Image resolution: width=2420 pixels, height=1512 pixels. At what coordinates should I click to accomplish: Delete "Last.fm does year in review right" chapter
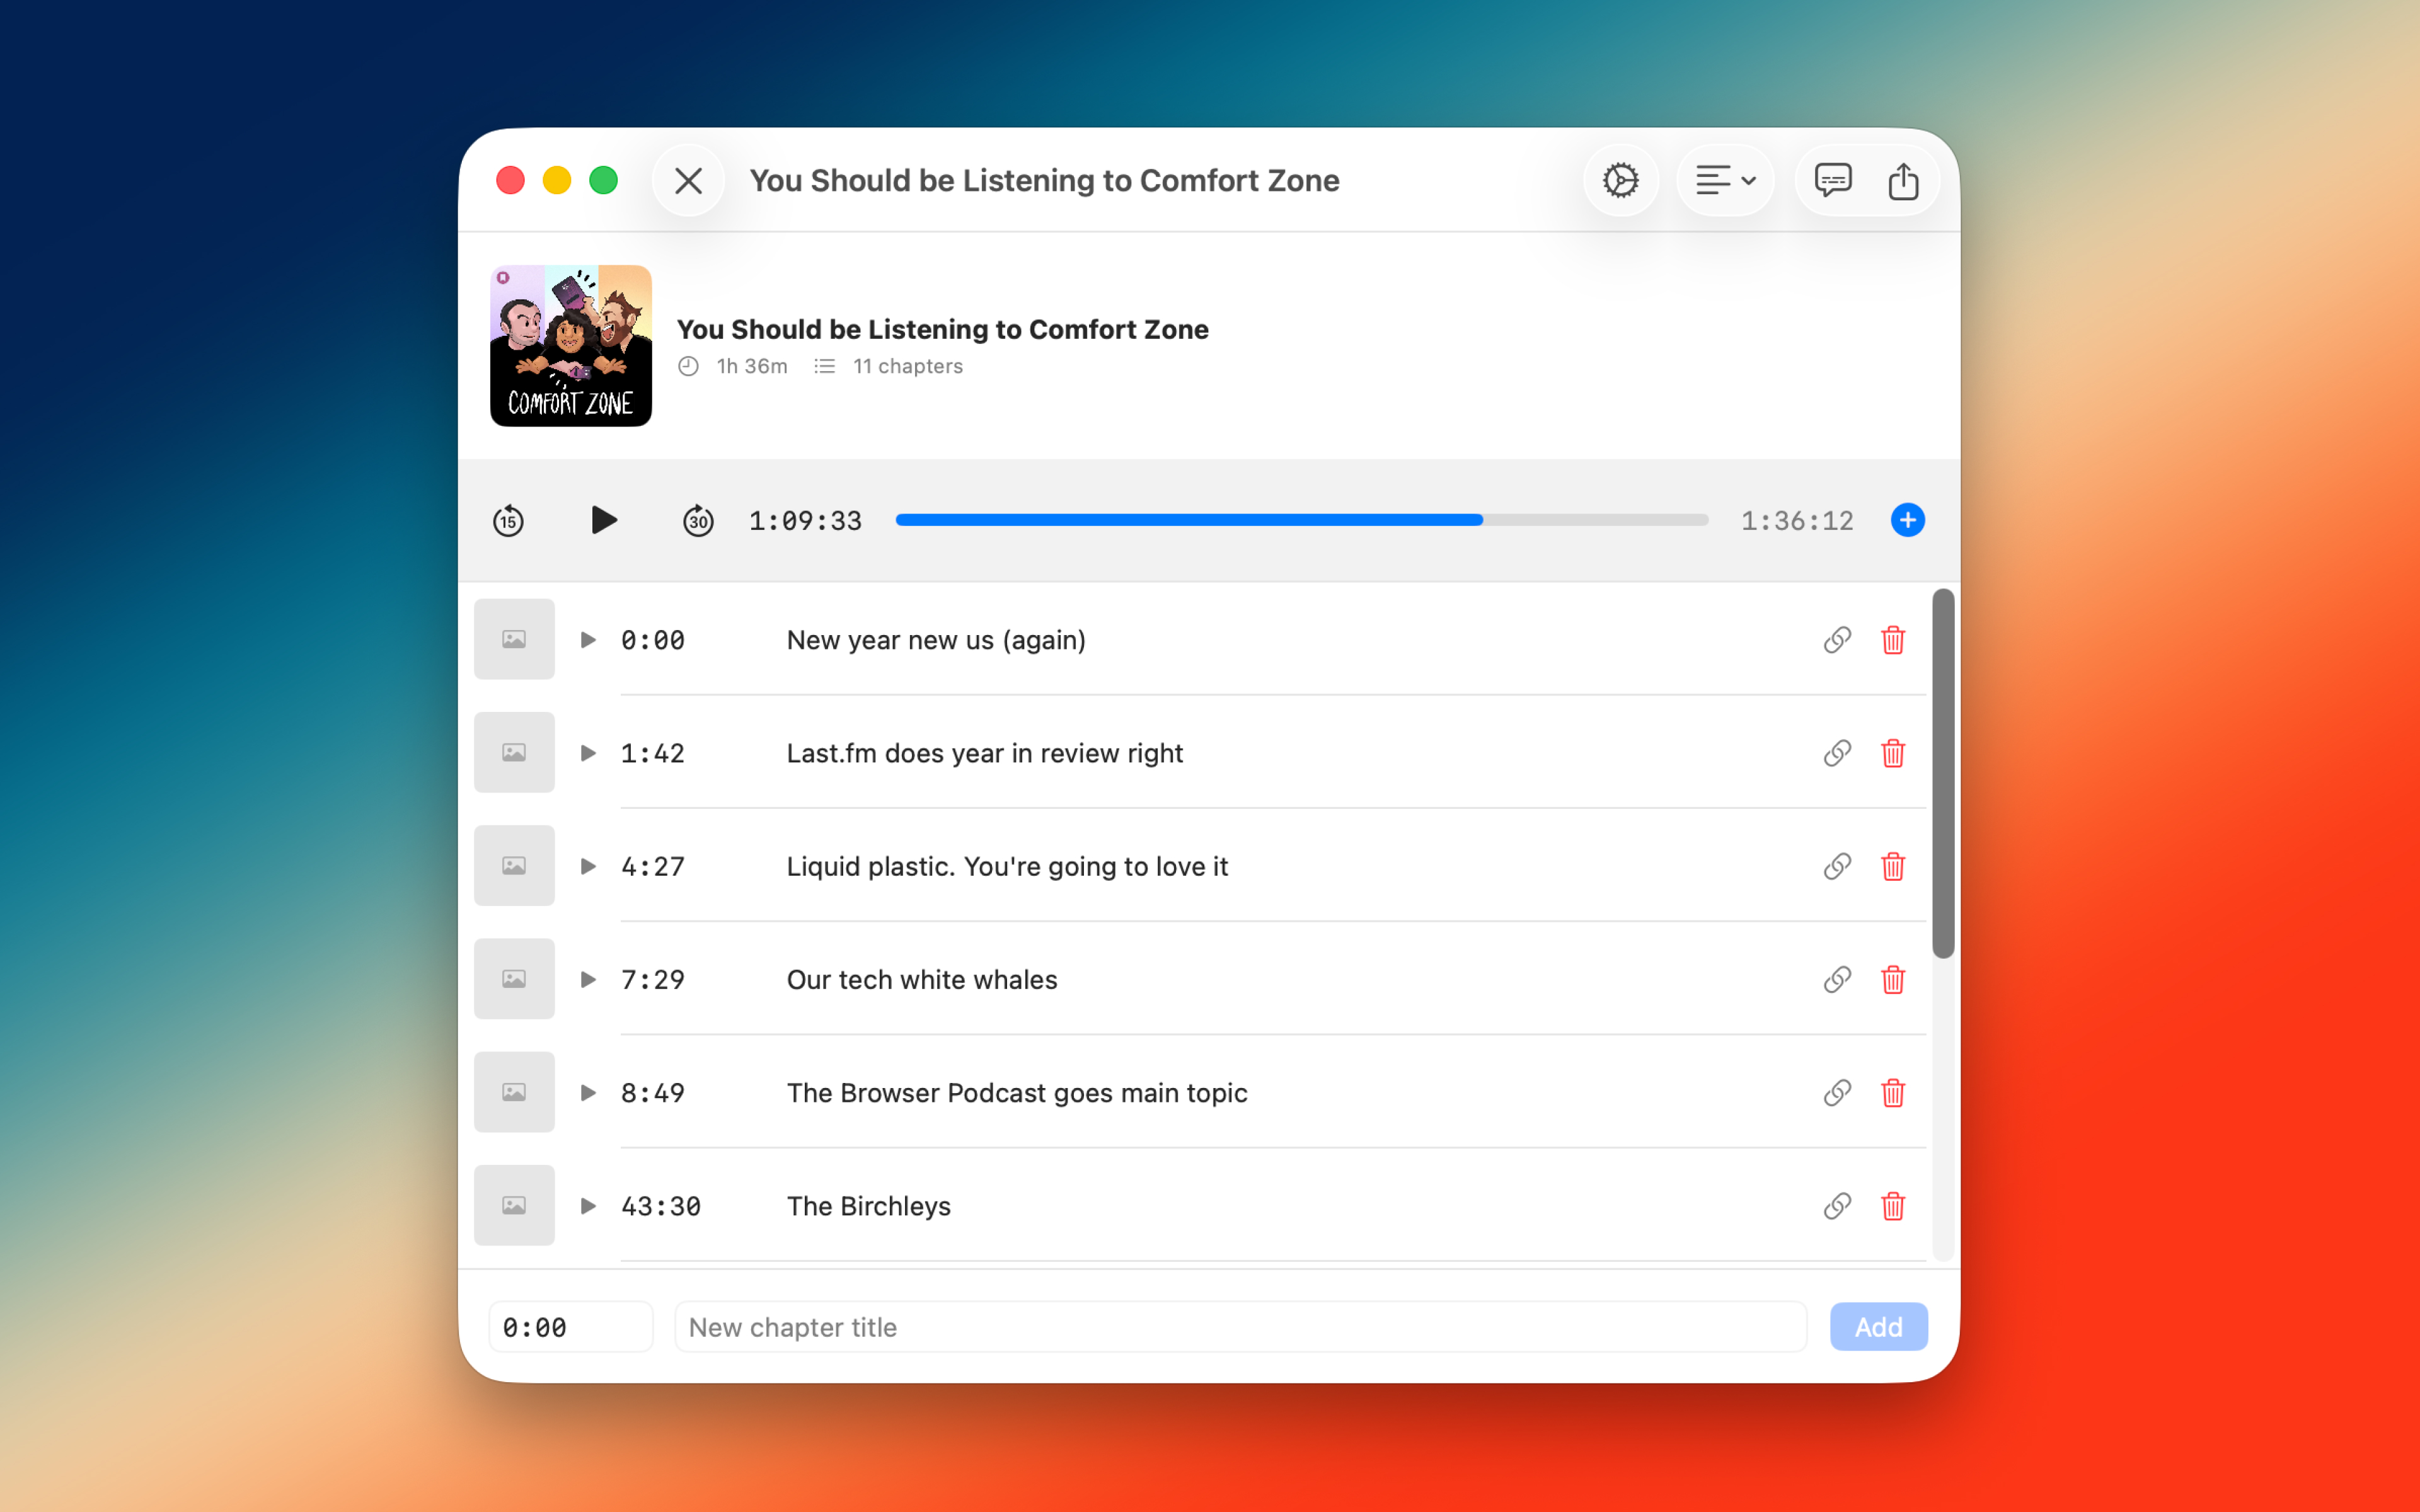tap(1892, 753)
